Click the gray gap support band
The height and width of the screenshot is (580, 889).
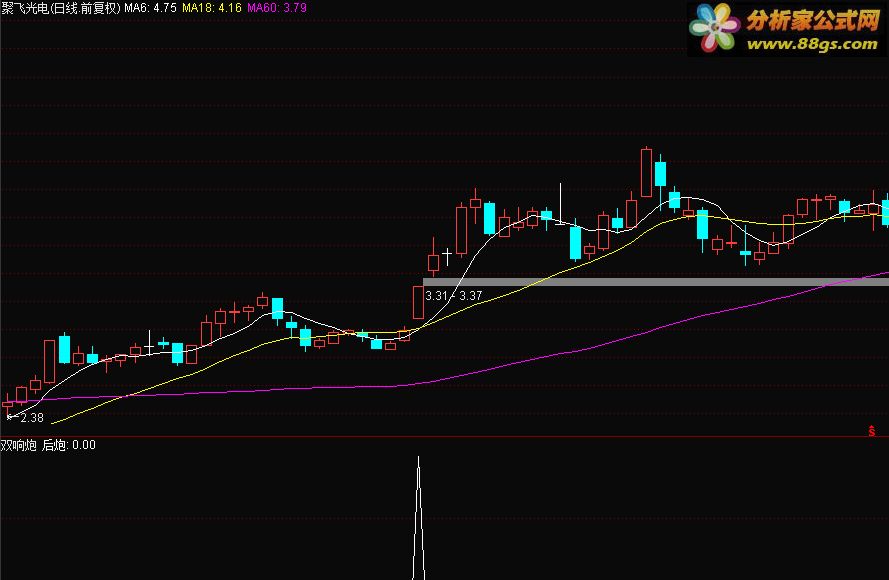coord(655,282)
